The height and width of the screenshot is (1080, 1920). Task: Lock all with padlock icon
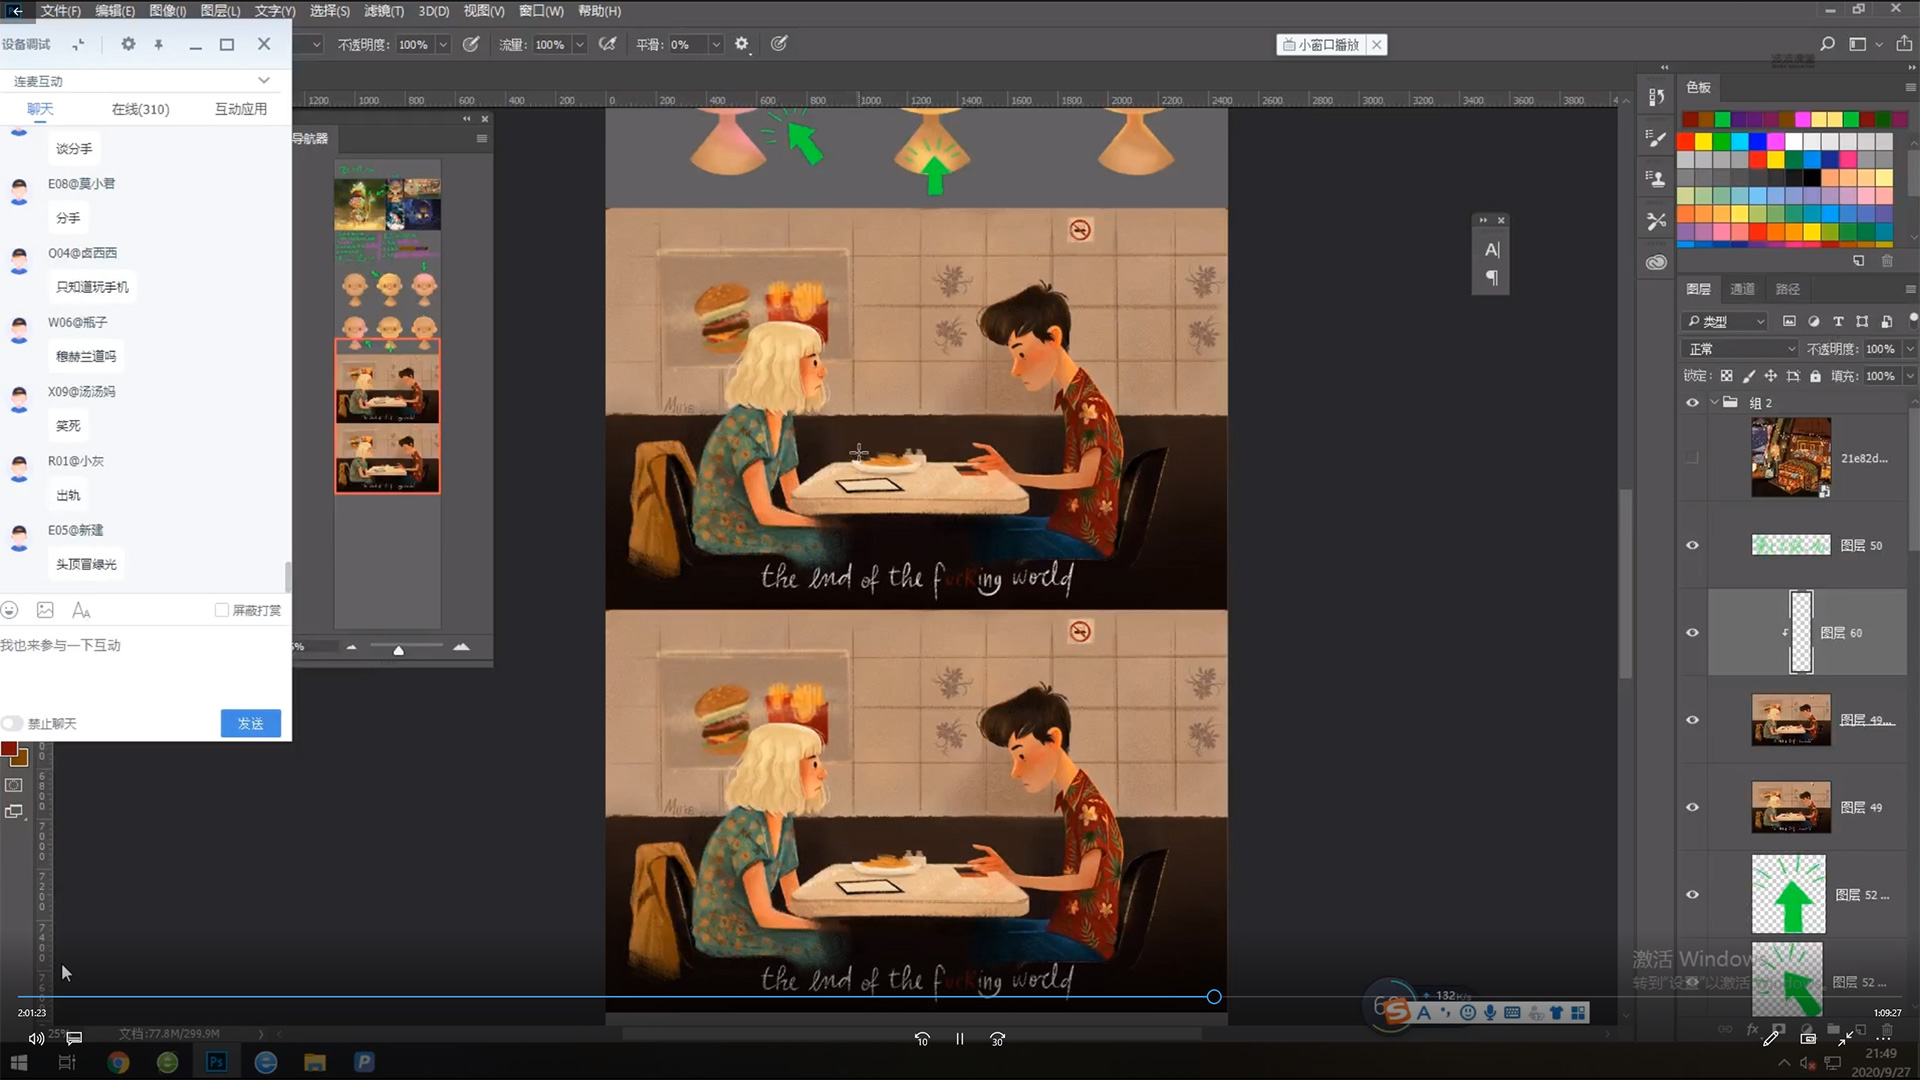point(1815,376)
